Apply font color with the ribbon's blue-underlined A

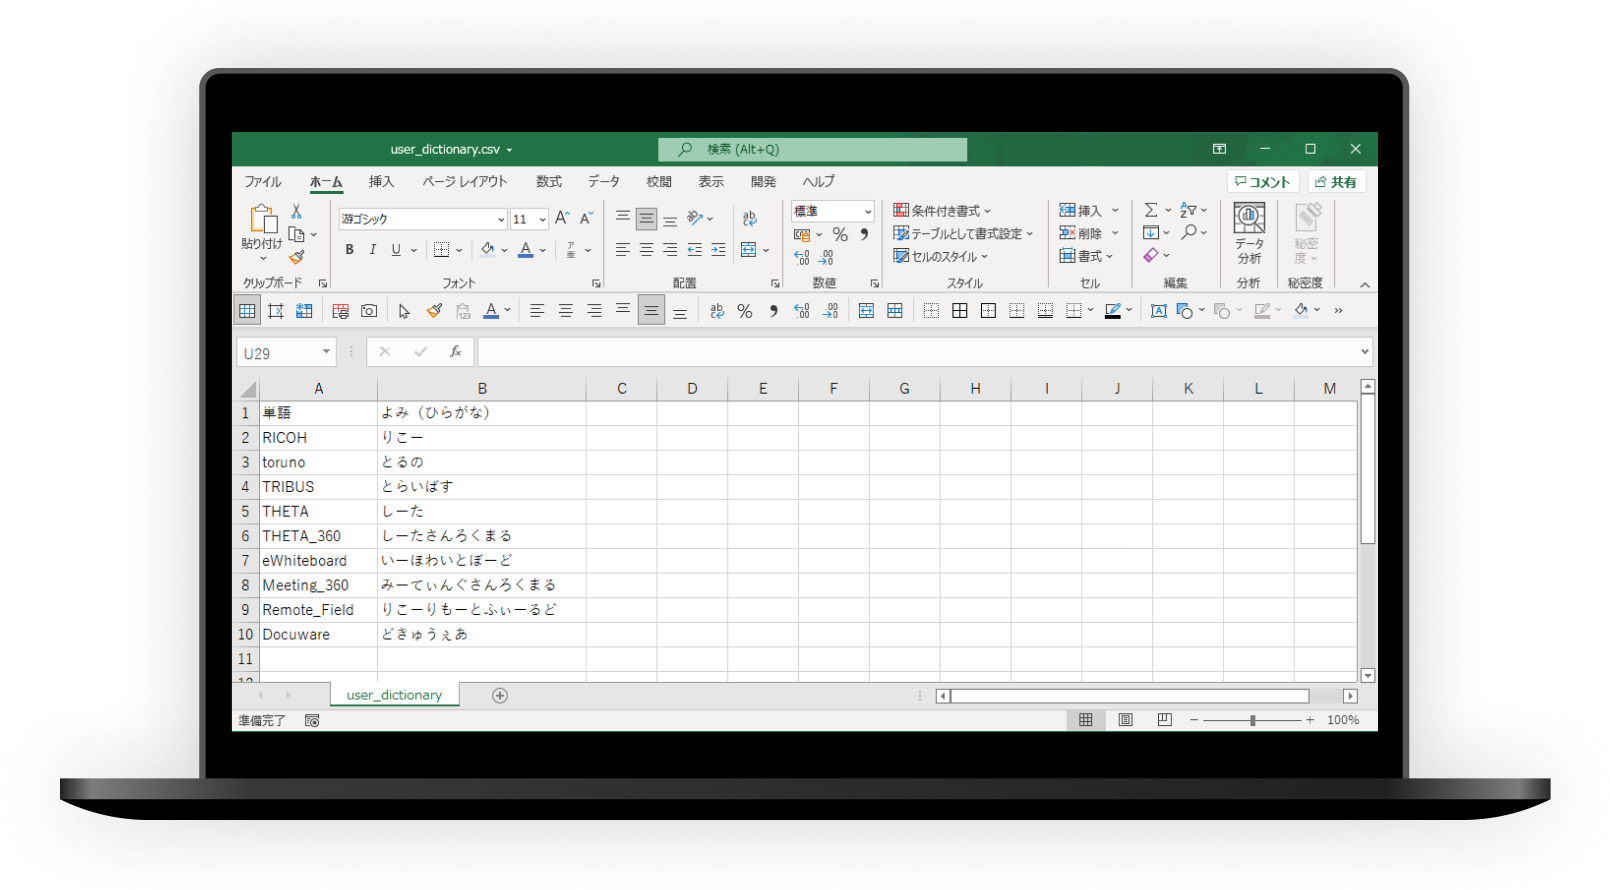click(526, 250)
